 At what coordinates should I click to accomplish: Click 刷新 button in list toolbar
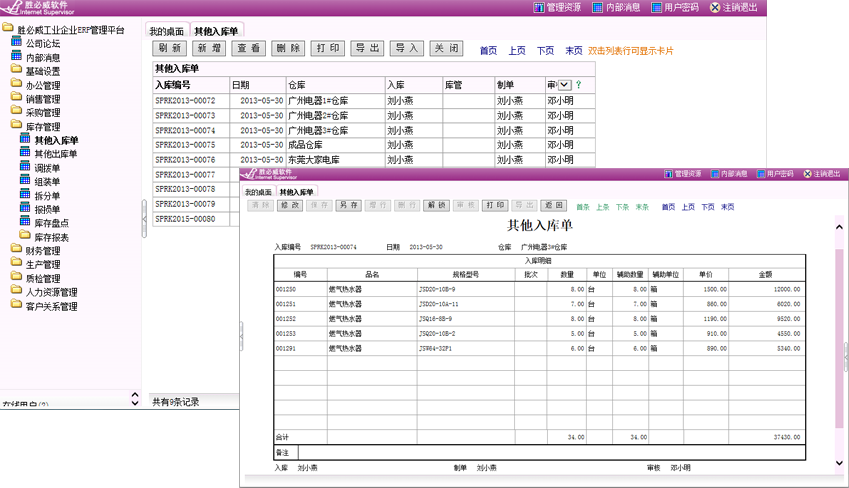tap(169, 48)
